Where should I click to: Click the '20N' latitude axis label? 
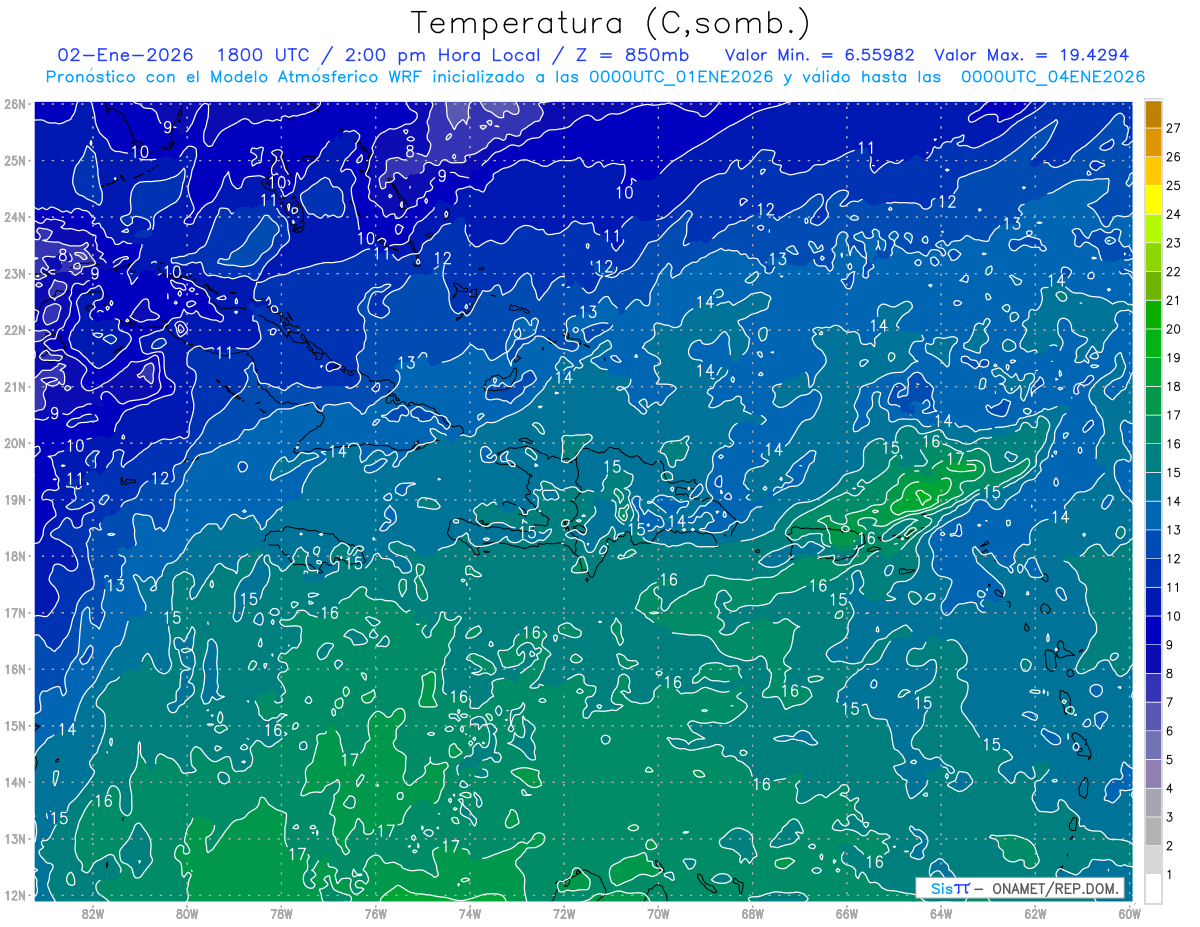(15, 443)
